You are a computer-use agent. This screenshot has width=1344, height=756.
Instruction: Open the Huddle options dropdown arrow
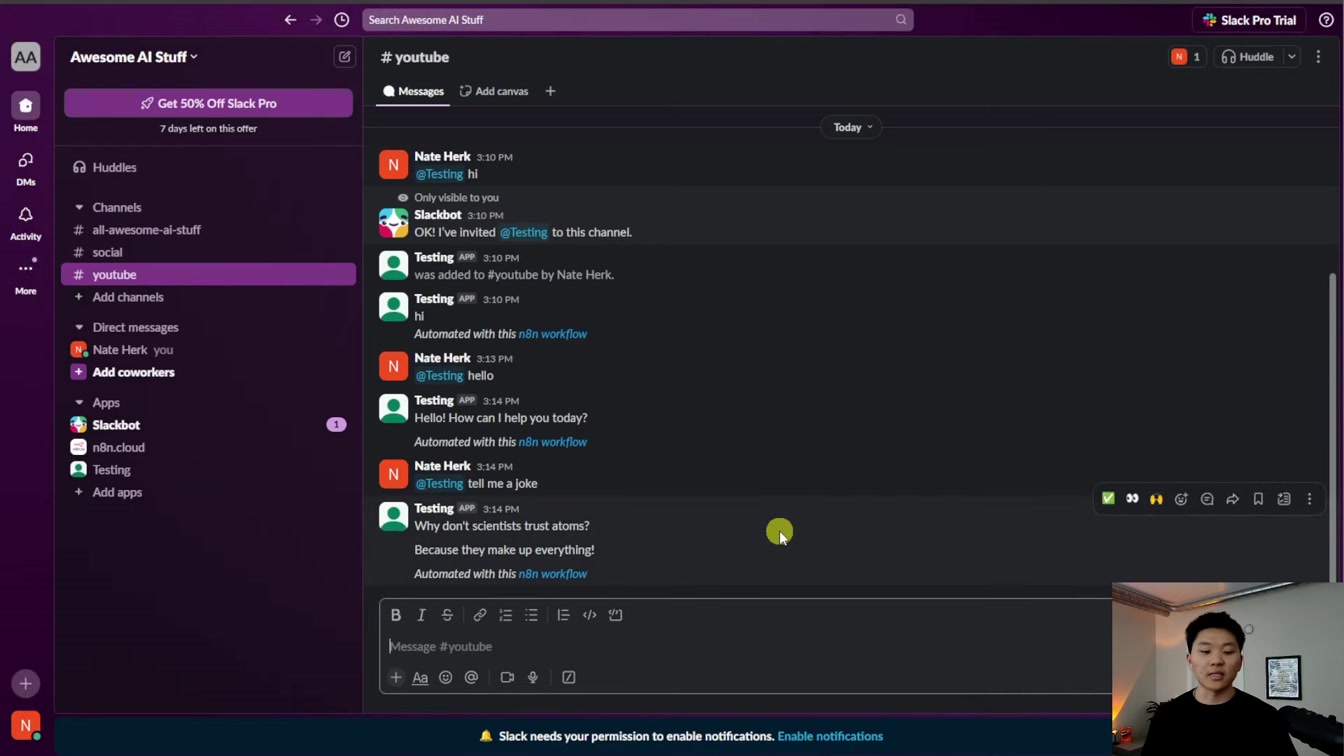point(1292,57)
